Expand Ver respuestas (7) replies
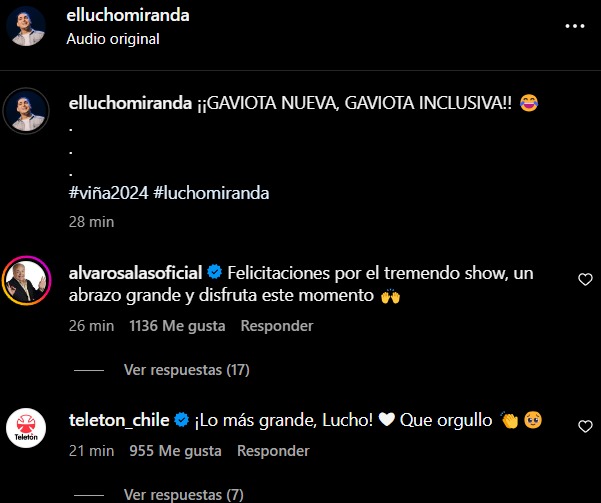This screenshot has width=601, height=503. pyautogui.click(x=183, y=495)
